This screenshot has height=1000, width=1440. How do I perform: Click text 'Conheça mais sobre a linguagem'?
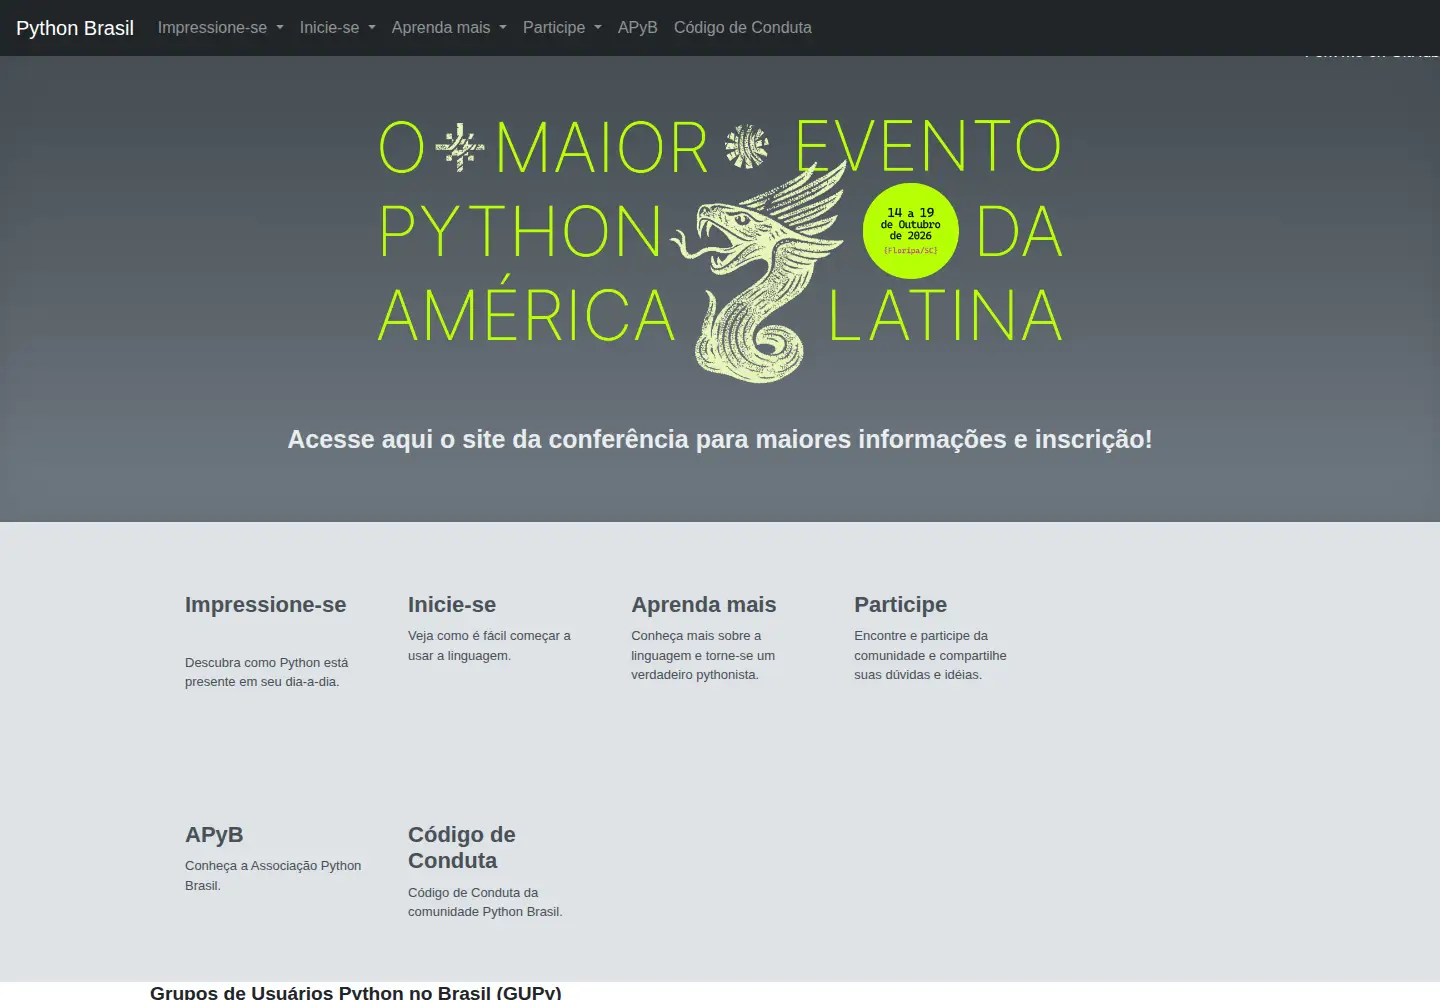tap(703, 655)
